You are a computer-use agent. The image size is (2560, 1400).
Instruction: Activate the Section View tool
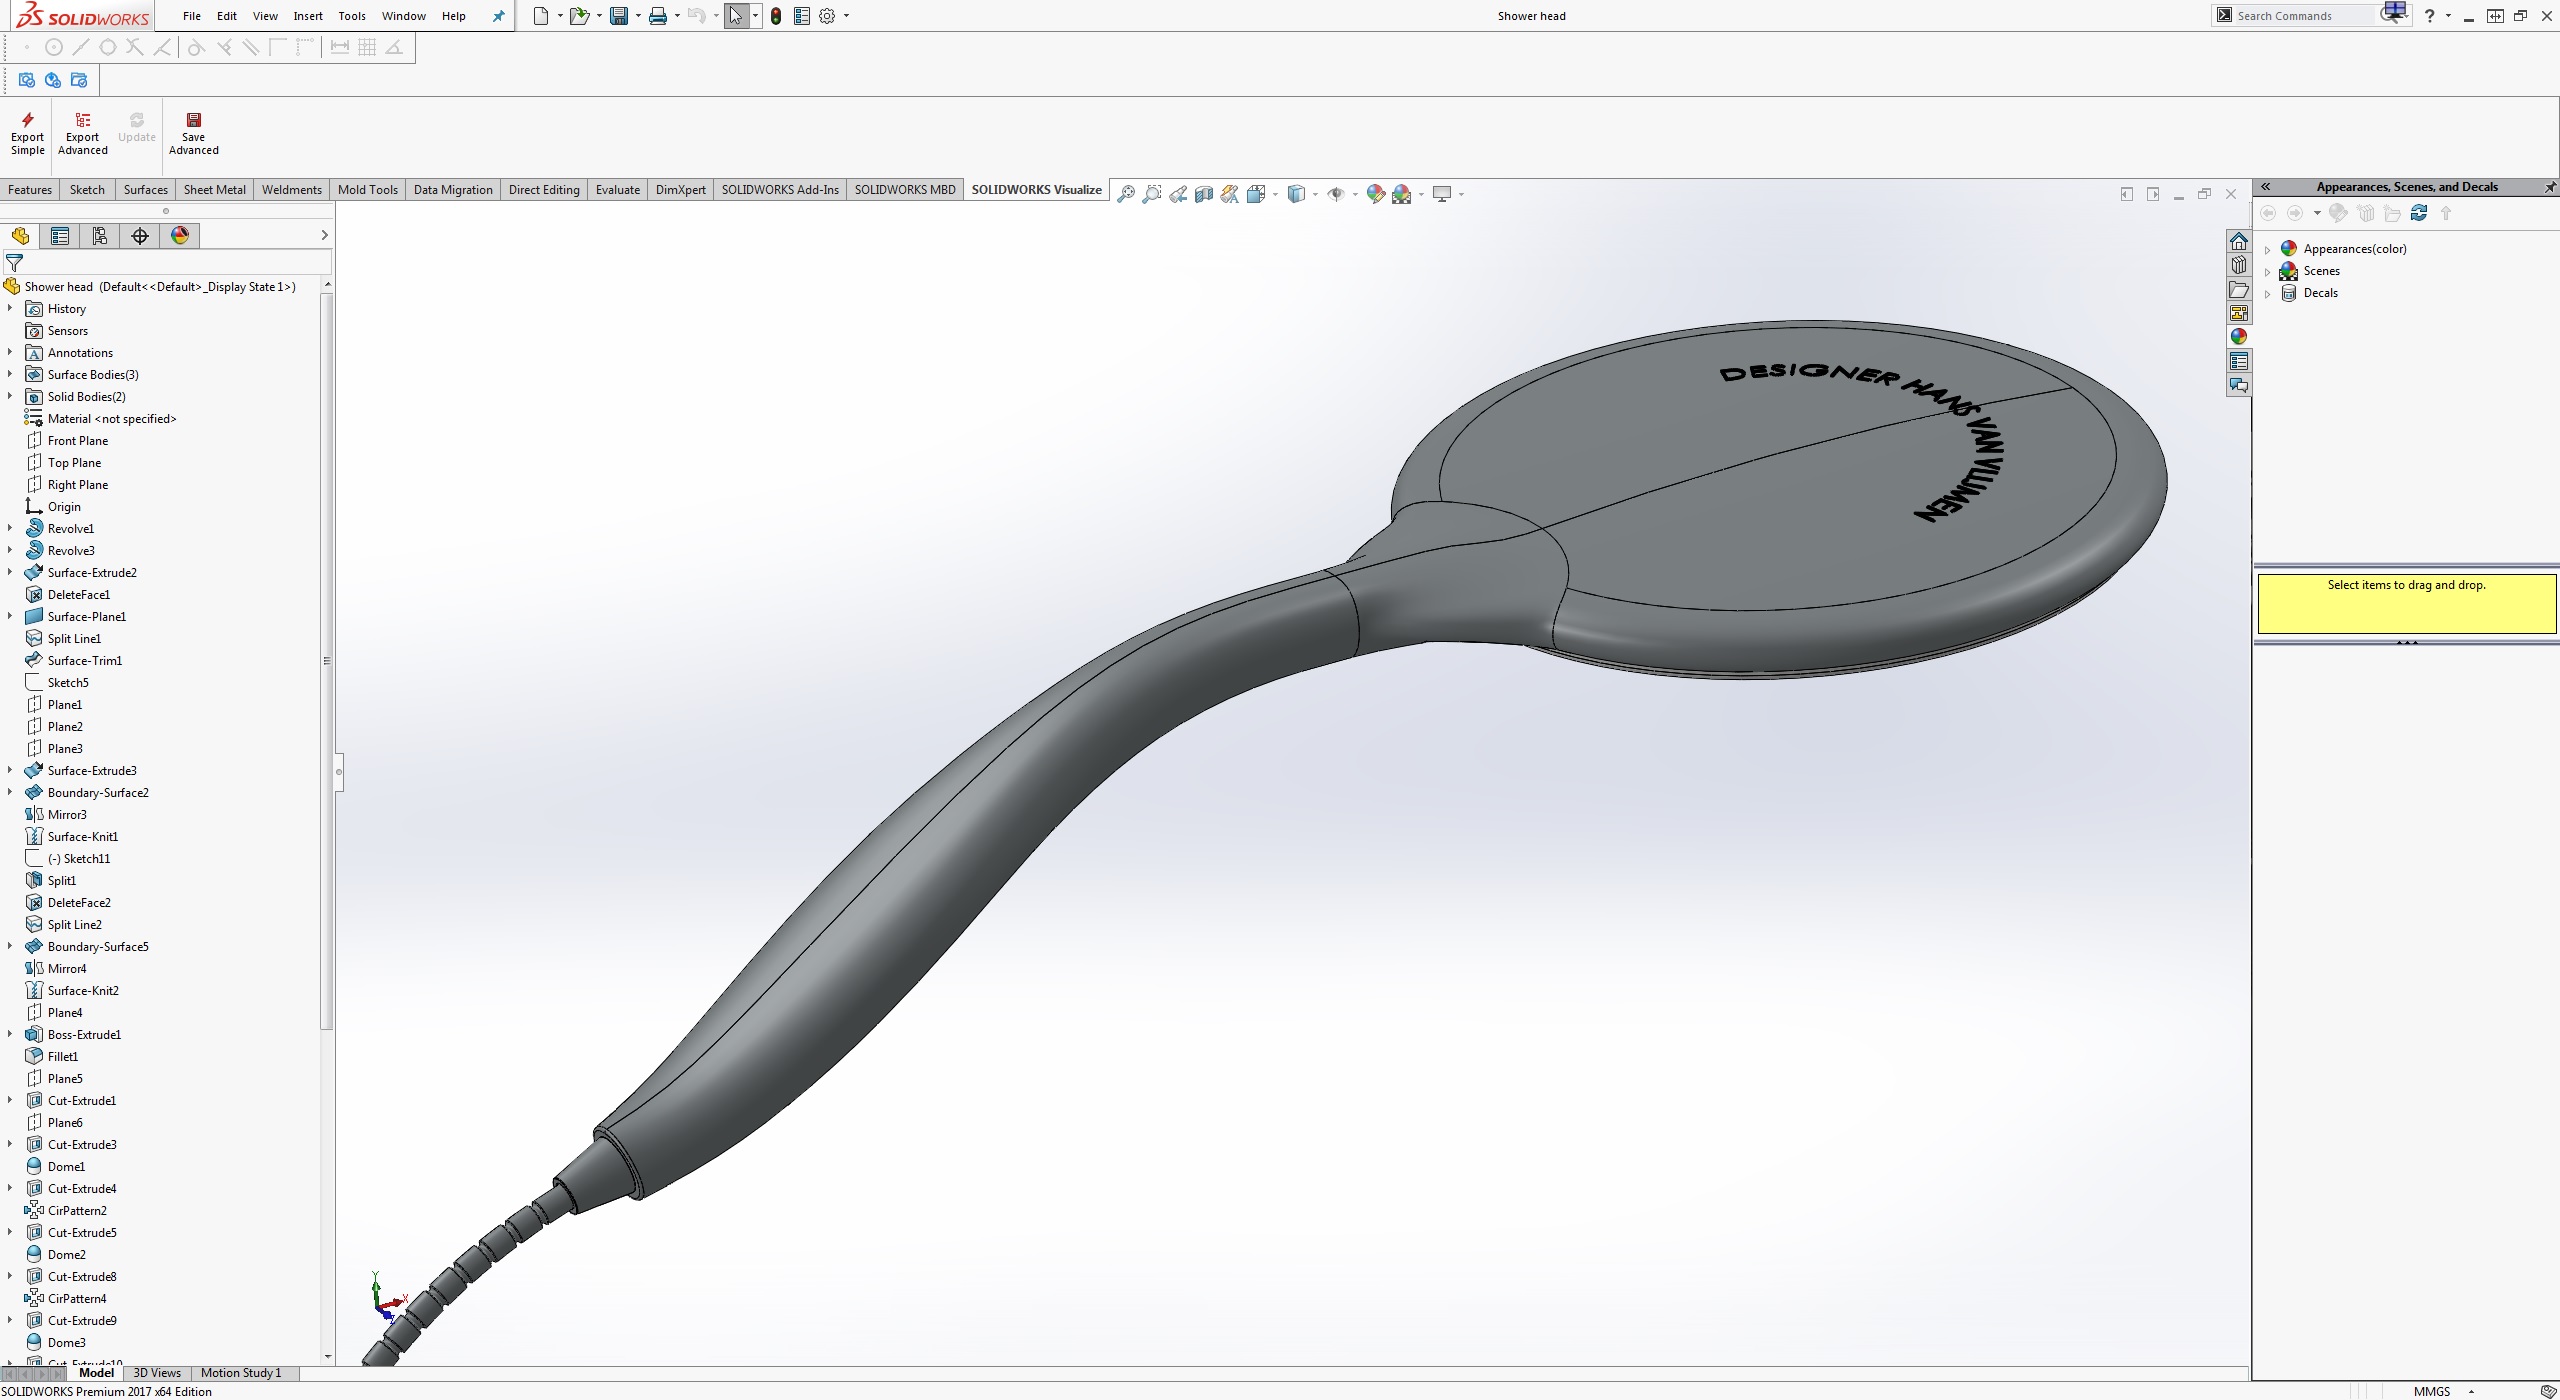tap(1204, 194)
